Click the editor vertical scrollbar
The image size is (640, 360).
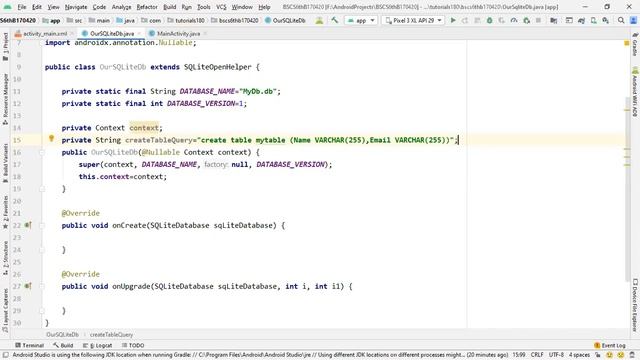[627, 188]
